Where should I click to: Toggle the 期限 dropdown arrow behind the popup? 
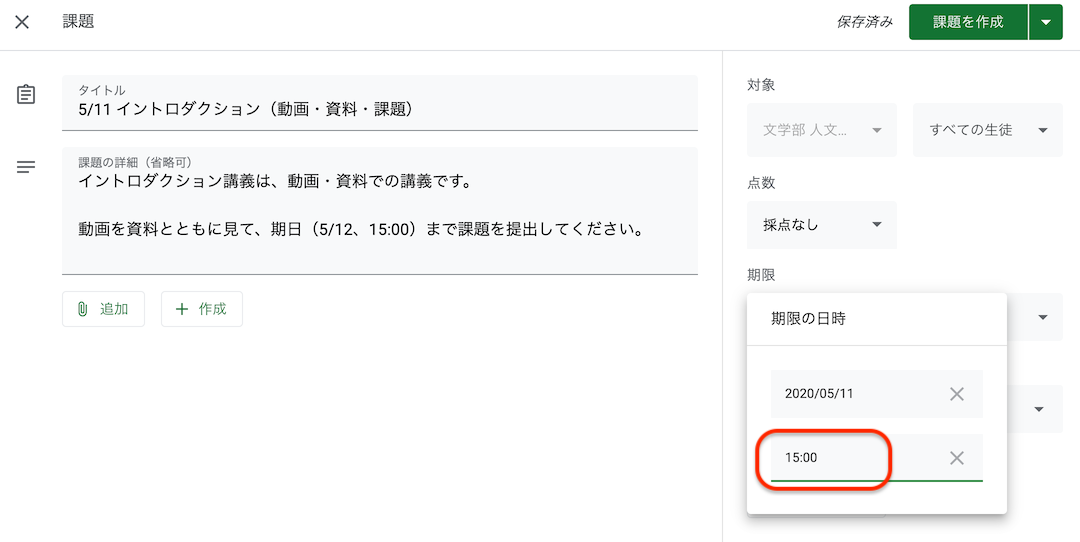pos(1043,317)
